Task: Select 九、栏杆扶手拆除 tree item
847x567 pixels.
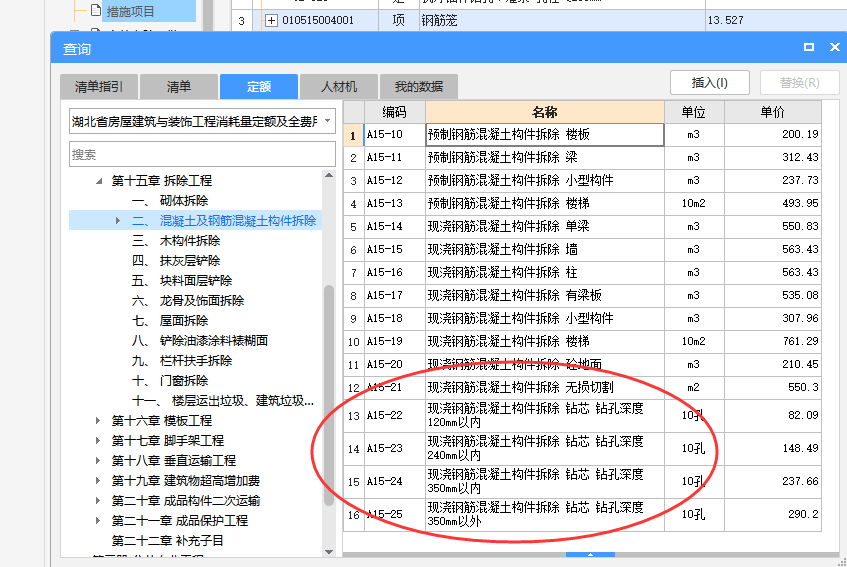Action: 182,361
